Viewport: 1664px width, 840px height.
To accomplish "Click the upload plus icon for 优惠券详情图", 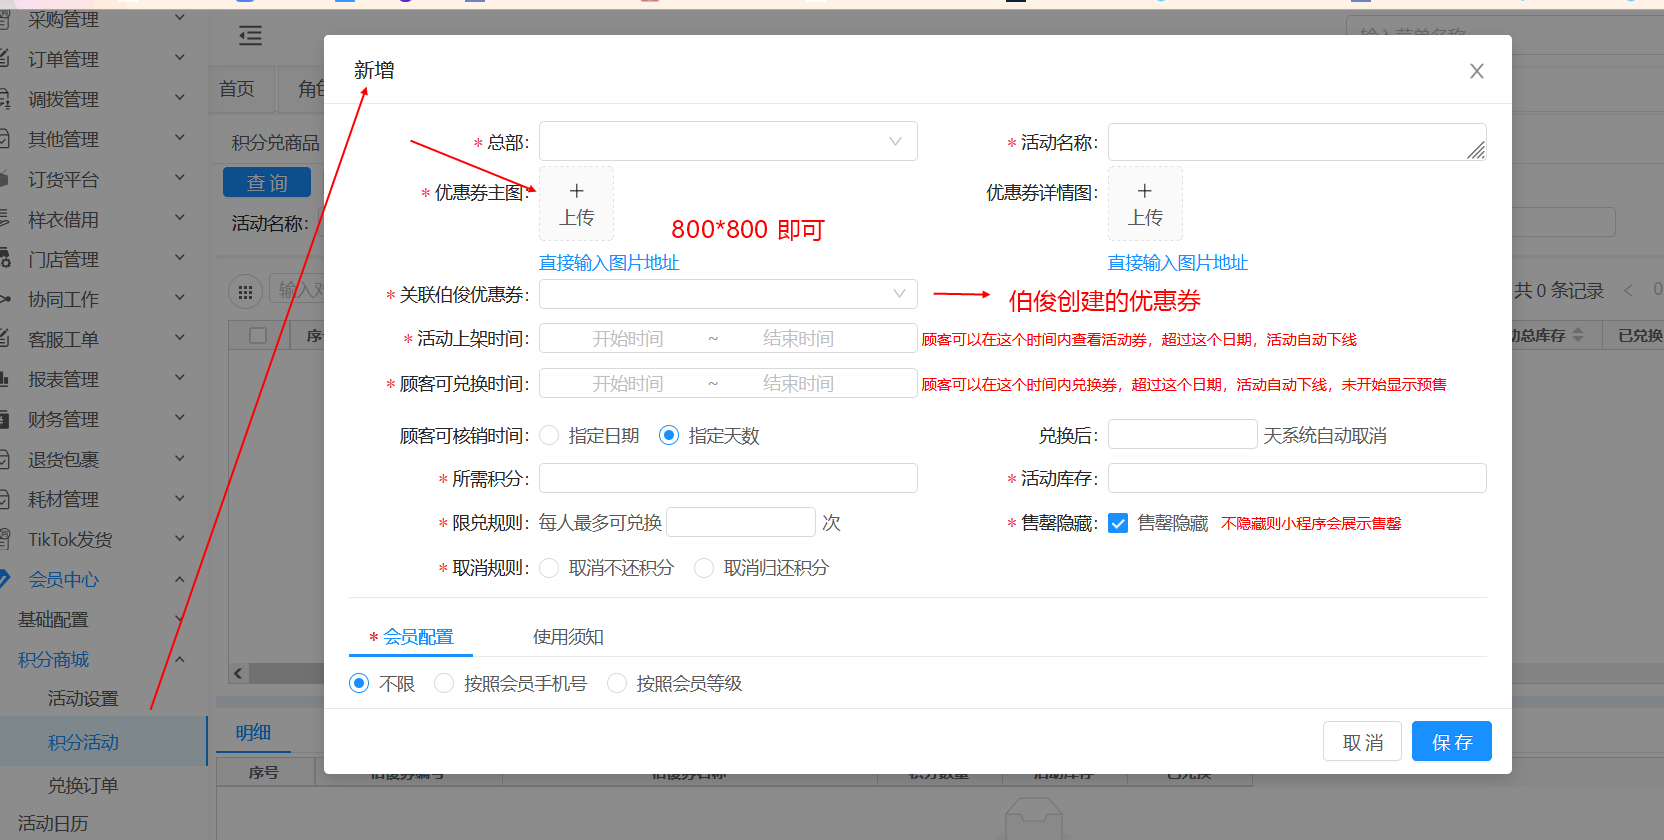I will click(x=1145, y=192).
